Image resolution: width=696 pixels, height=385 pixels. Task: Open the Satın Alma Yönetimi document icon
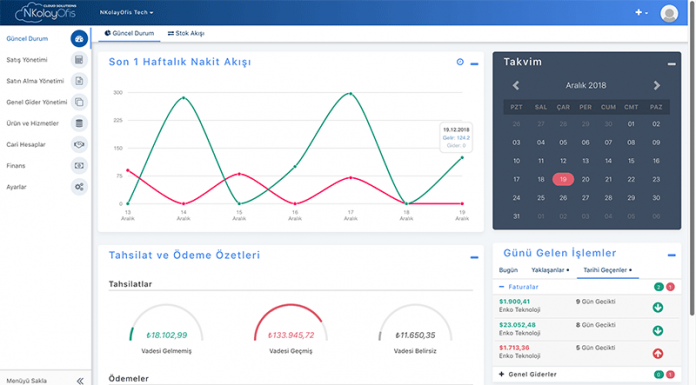click(79, 81)
